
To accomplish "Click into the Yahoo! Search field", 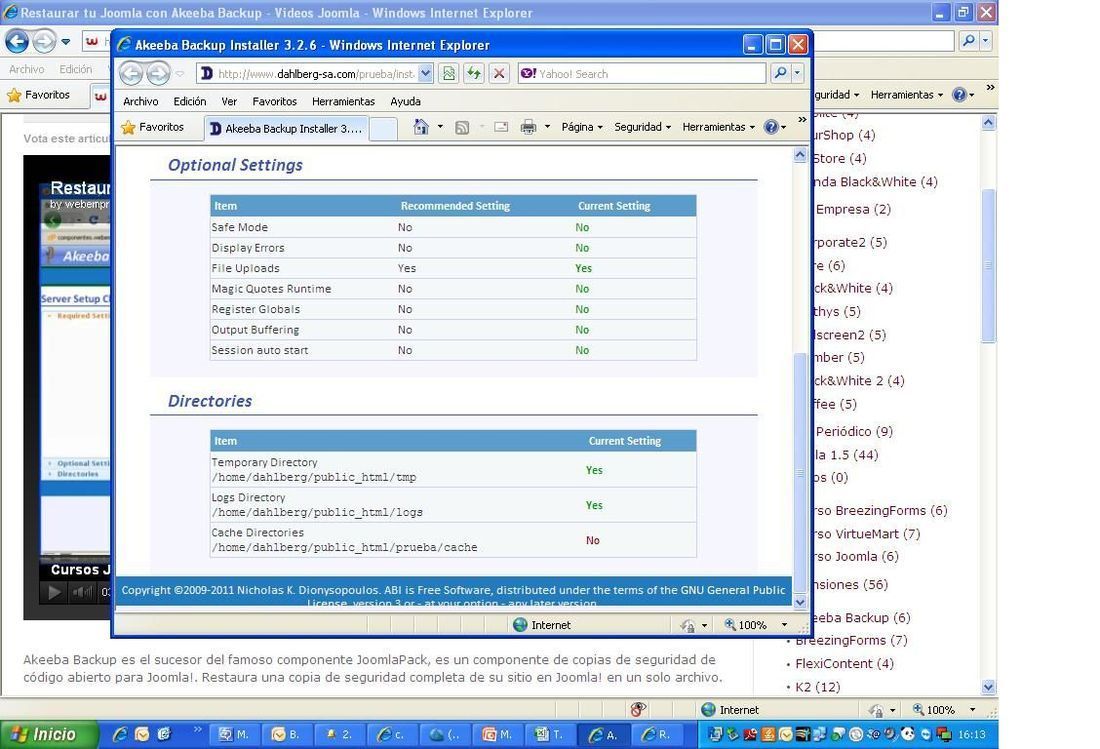I will pos(643,74).
